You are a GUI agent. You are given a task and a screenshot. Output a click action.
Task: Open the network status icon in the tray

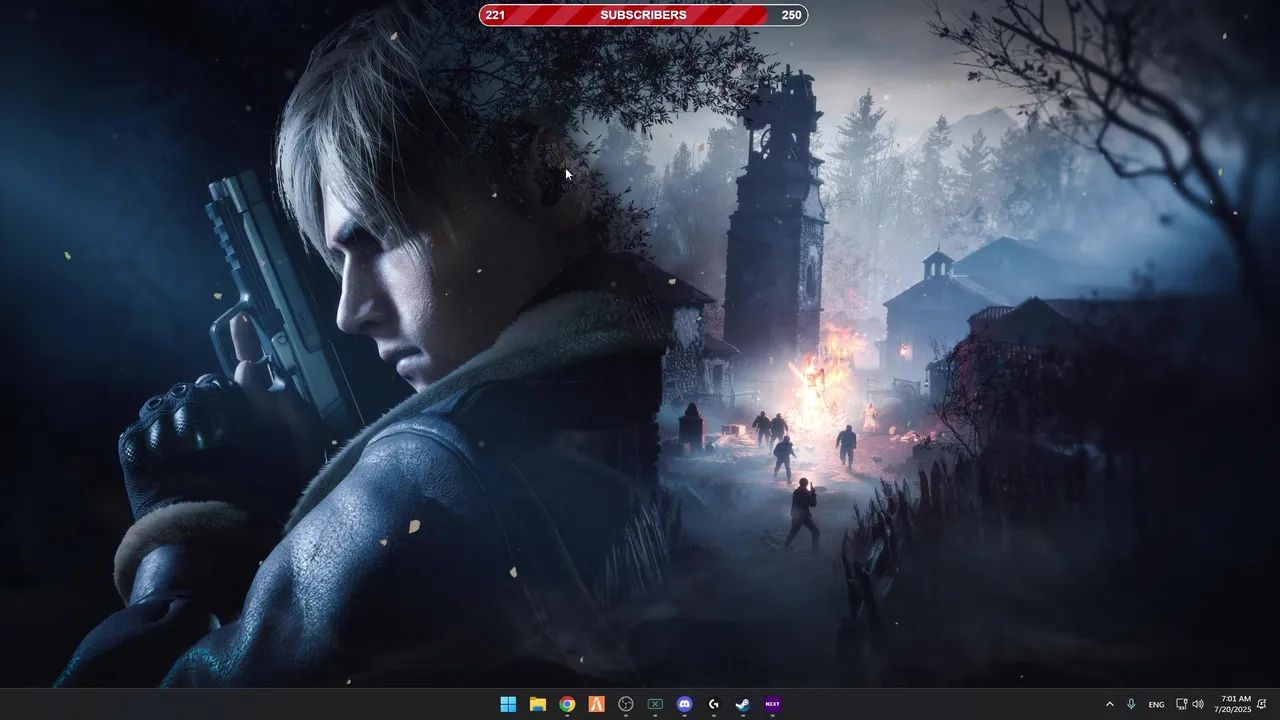[x=1181, y=704]
